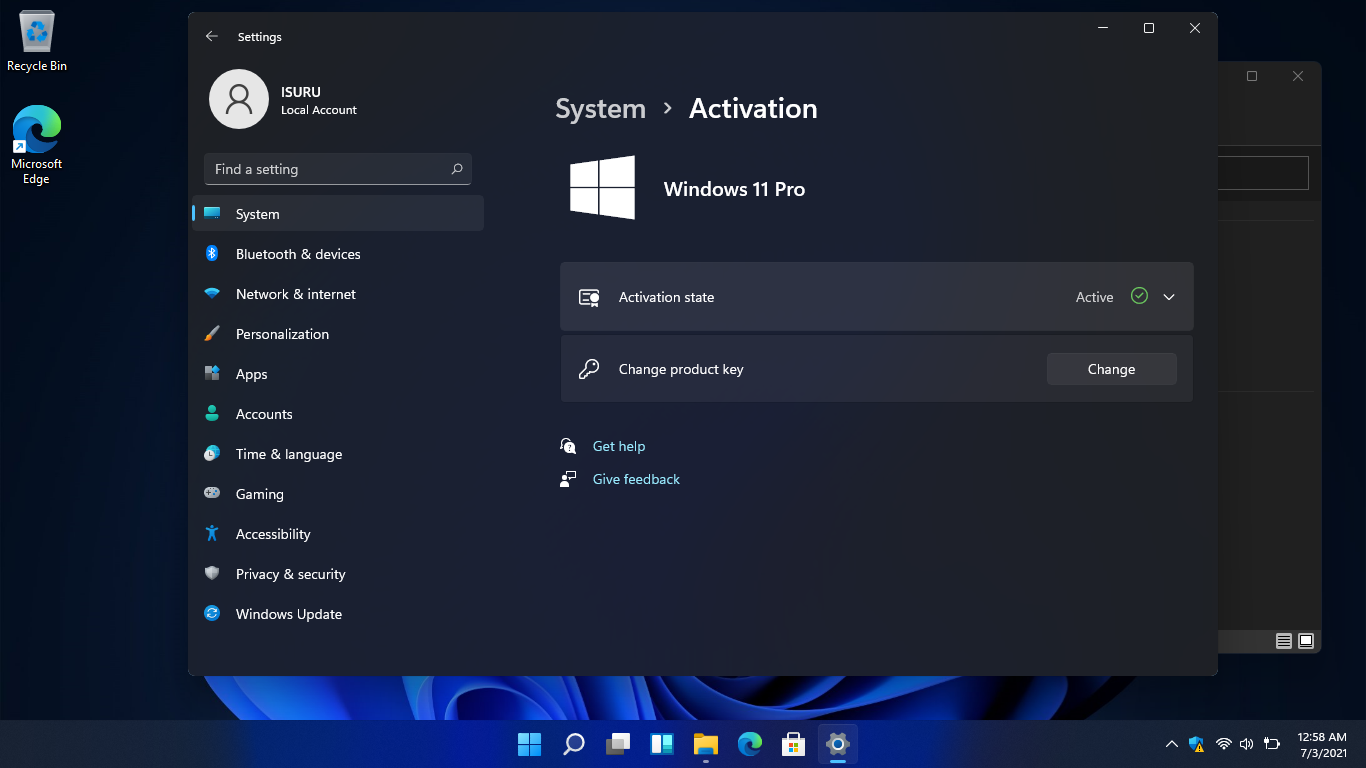
Task: Open the Widgets panel taskbar icon
Action: click(662, 744)
